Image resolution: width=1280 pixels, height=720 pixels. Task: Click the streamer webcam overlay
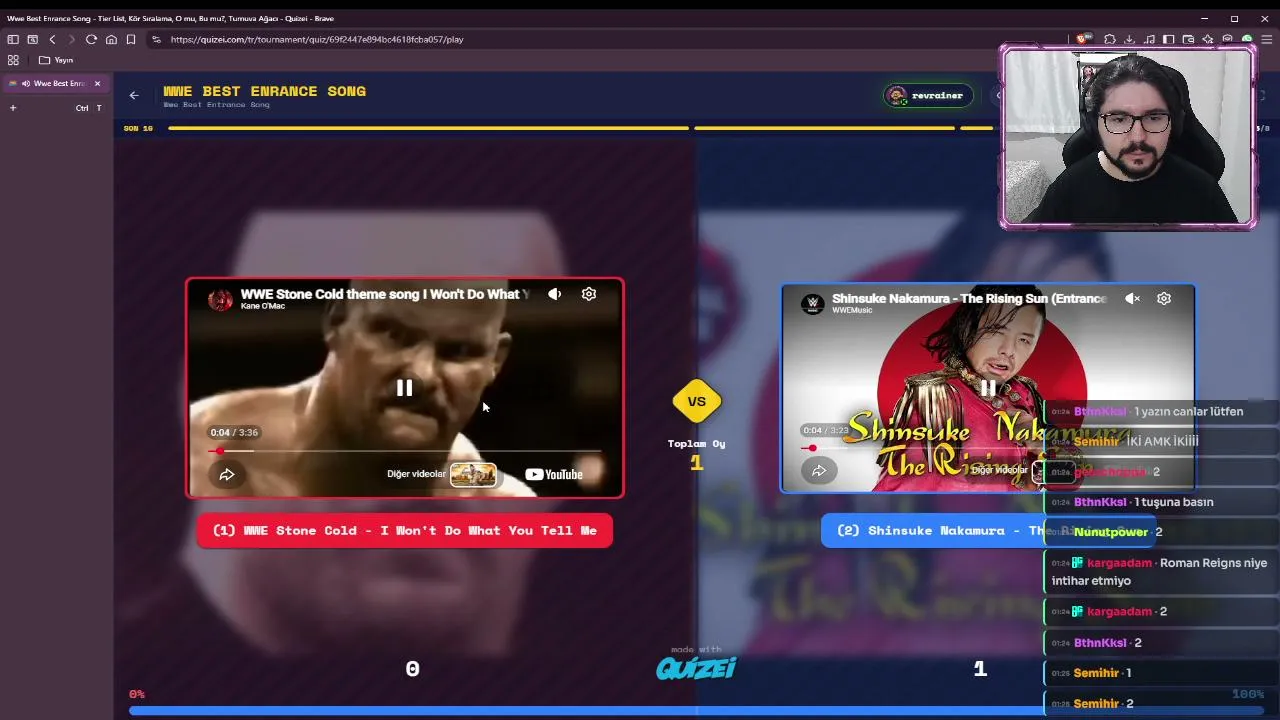tap(1127, 137)
